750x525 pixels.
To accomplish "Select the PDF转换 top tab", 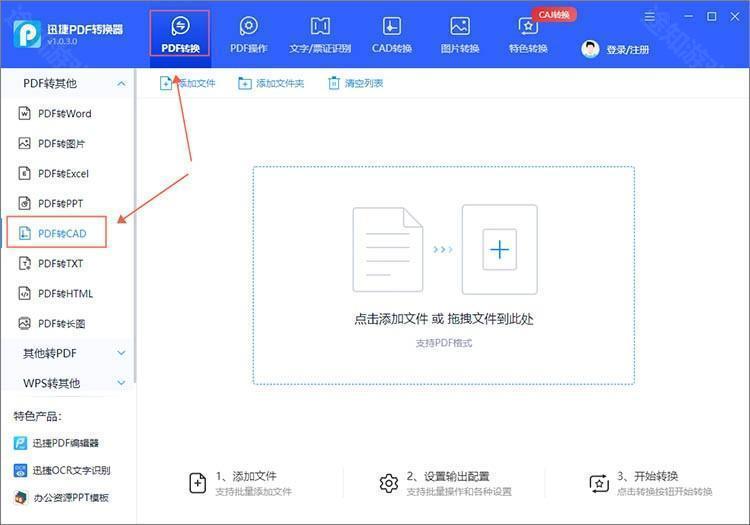I will (x=180, y=34).
